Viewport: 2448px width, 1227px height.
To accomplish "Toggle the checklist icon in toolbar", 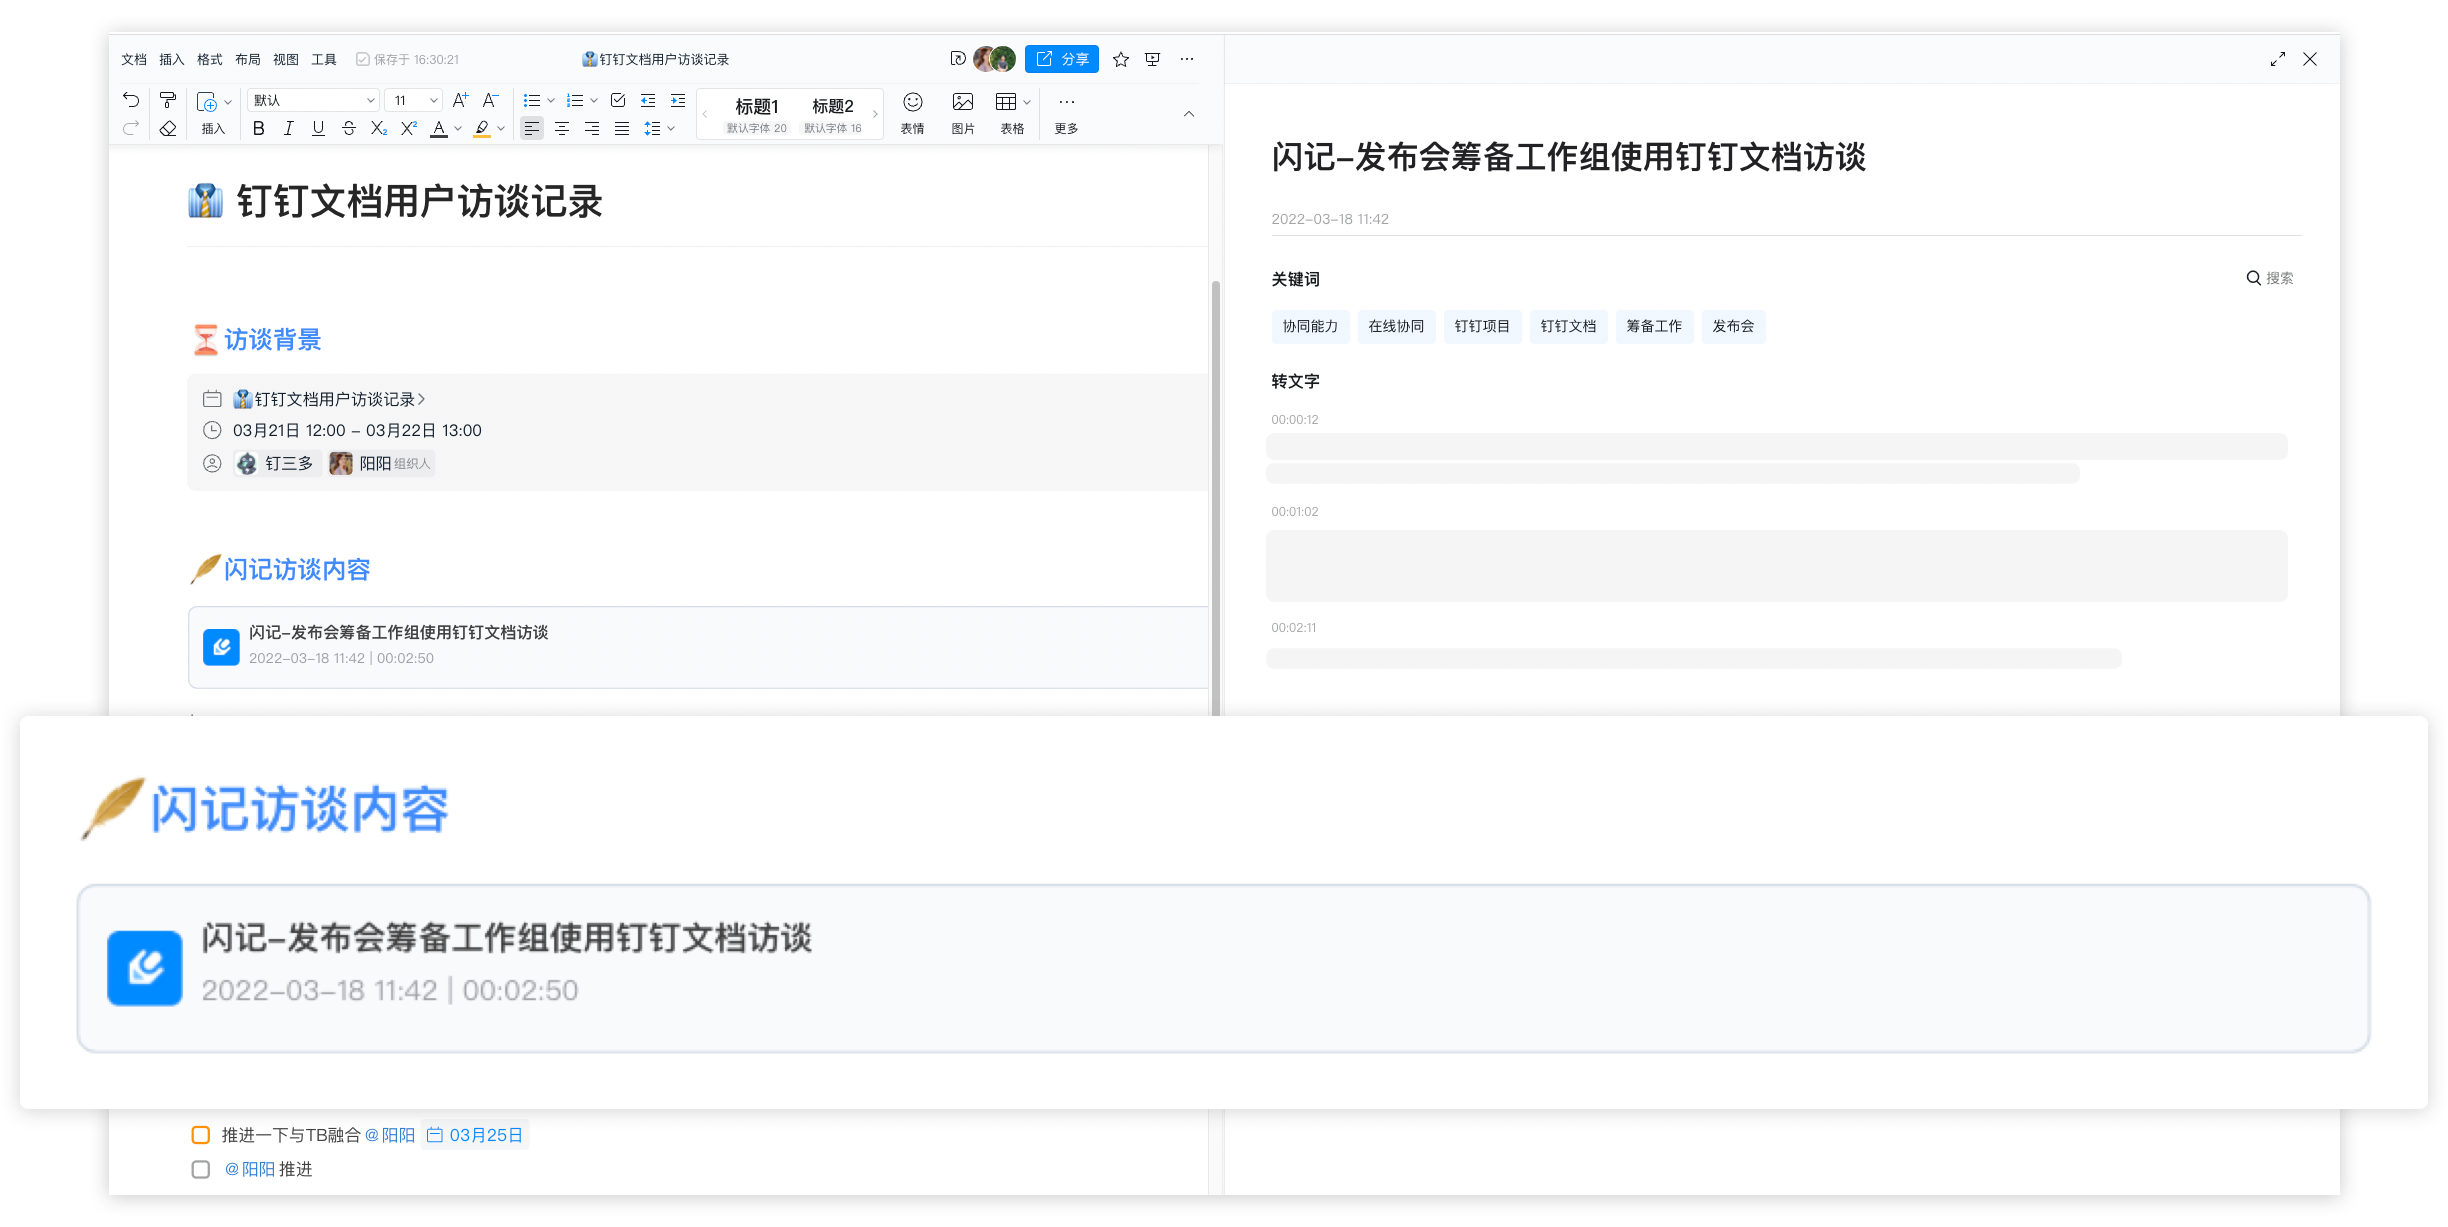I will [618, 99].
